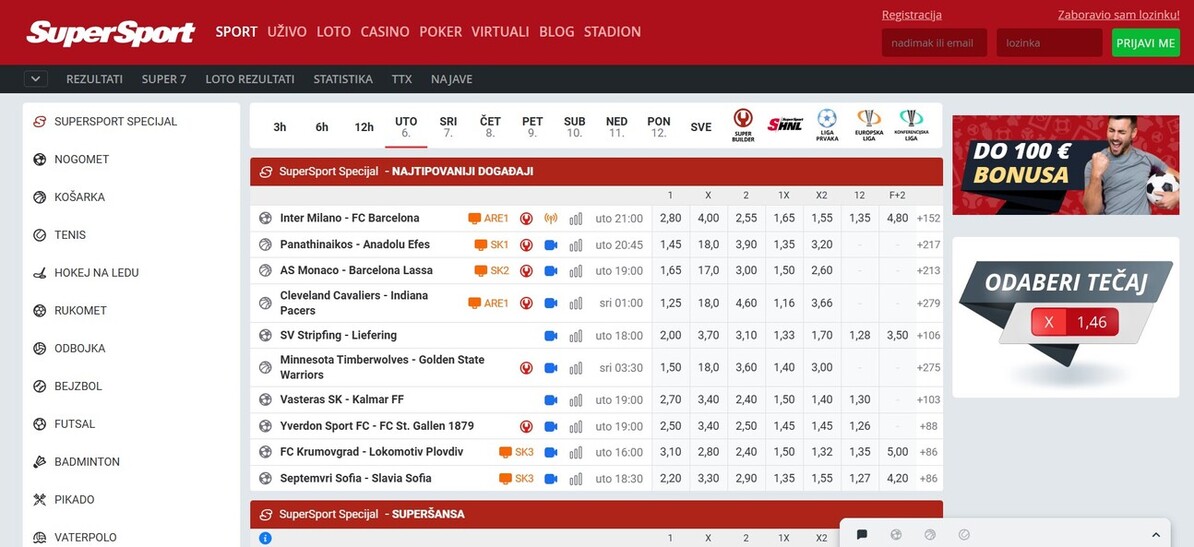
Task: Click the Super Builder icon for Minnesota Timberwolves row
Action: (525, 368)
